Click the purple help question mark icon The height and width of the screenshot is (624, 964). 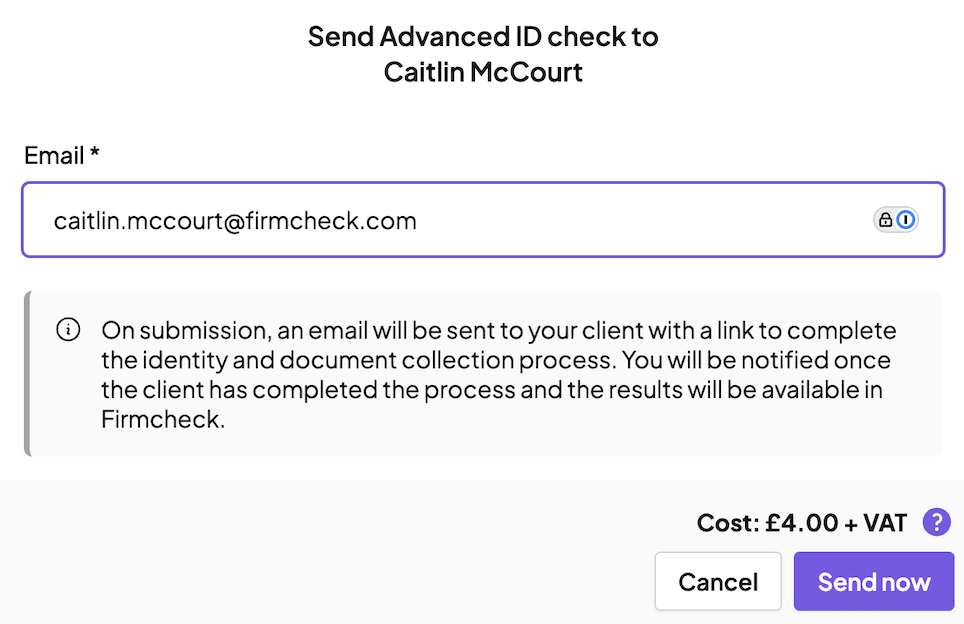tap(936, 521)
